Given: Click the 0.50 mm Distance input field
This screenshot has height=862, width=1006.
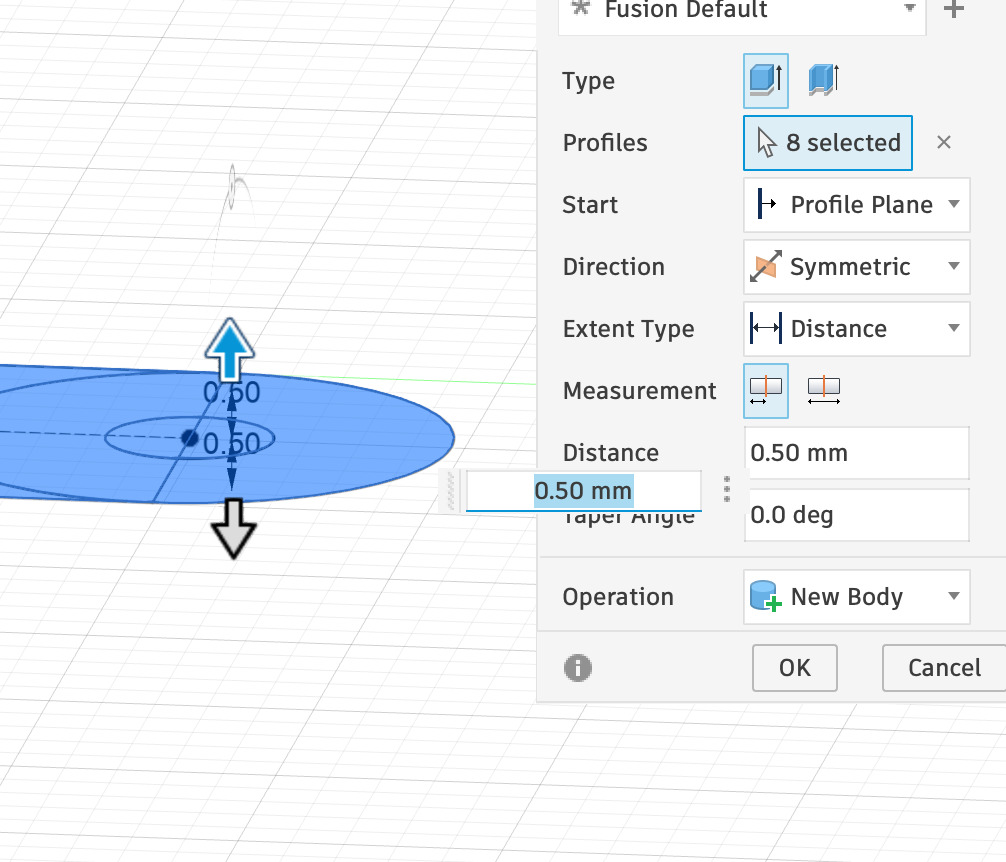Looking at the screenshot, I should click(x=857, y=452).
